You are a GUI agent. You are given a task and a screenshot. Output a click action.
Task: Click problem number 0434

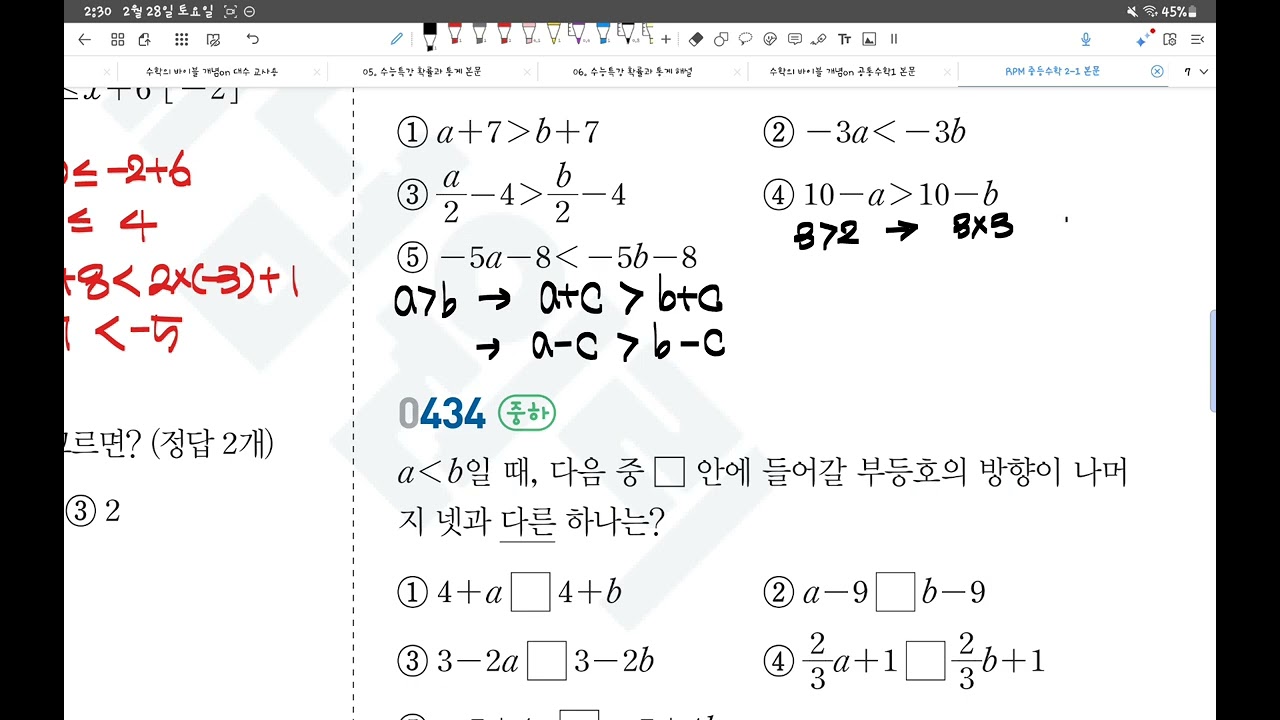441,414
